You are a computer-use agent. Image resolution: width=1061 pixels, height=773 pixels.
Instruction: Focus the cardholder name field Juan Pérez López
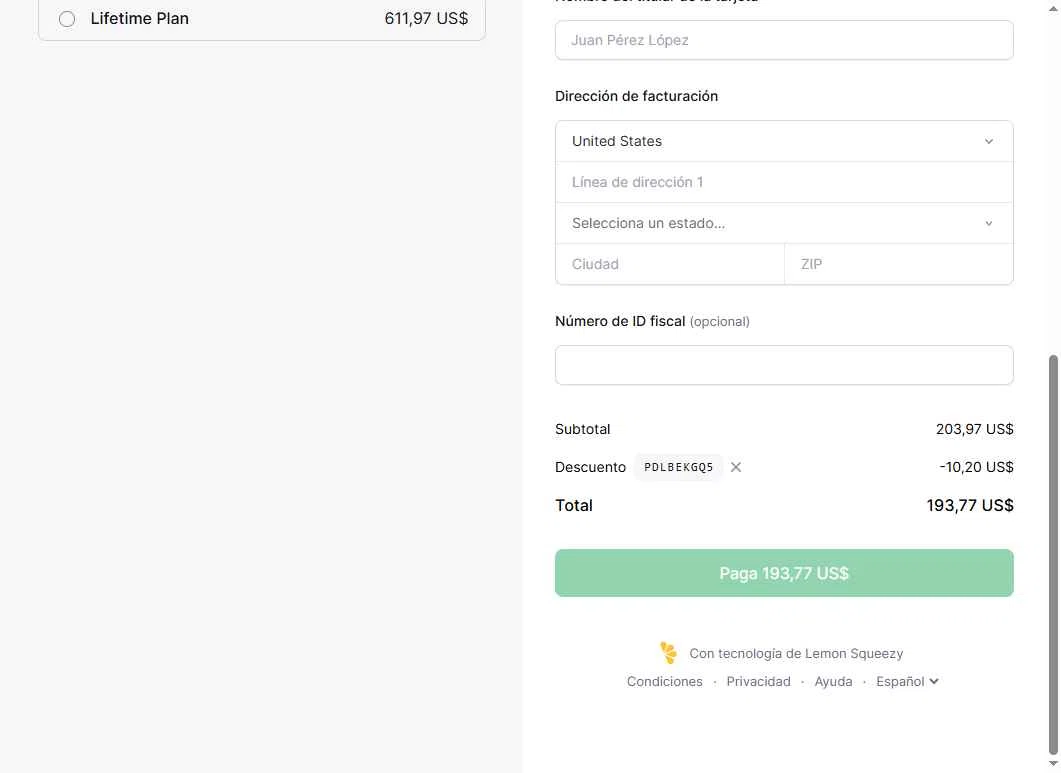pyautogui.click(x=784, y=40)
